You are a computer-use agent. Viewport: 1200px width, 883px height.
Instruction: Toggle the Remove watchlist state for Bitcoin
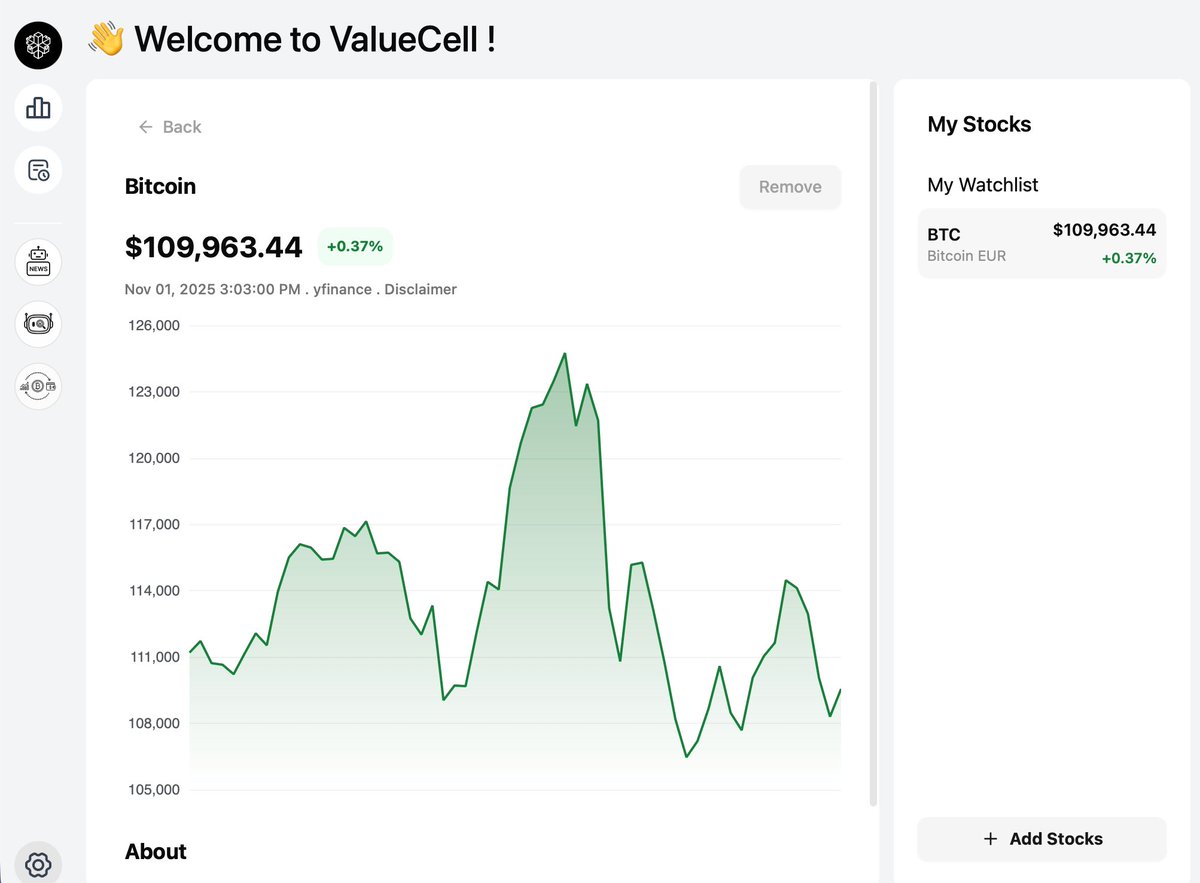point(790,186)
